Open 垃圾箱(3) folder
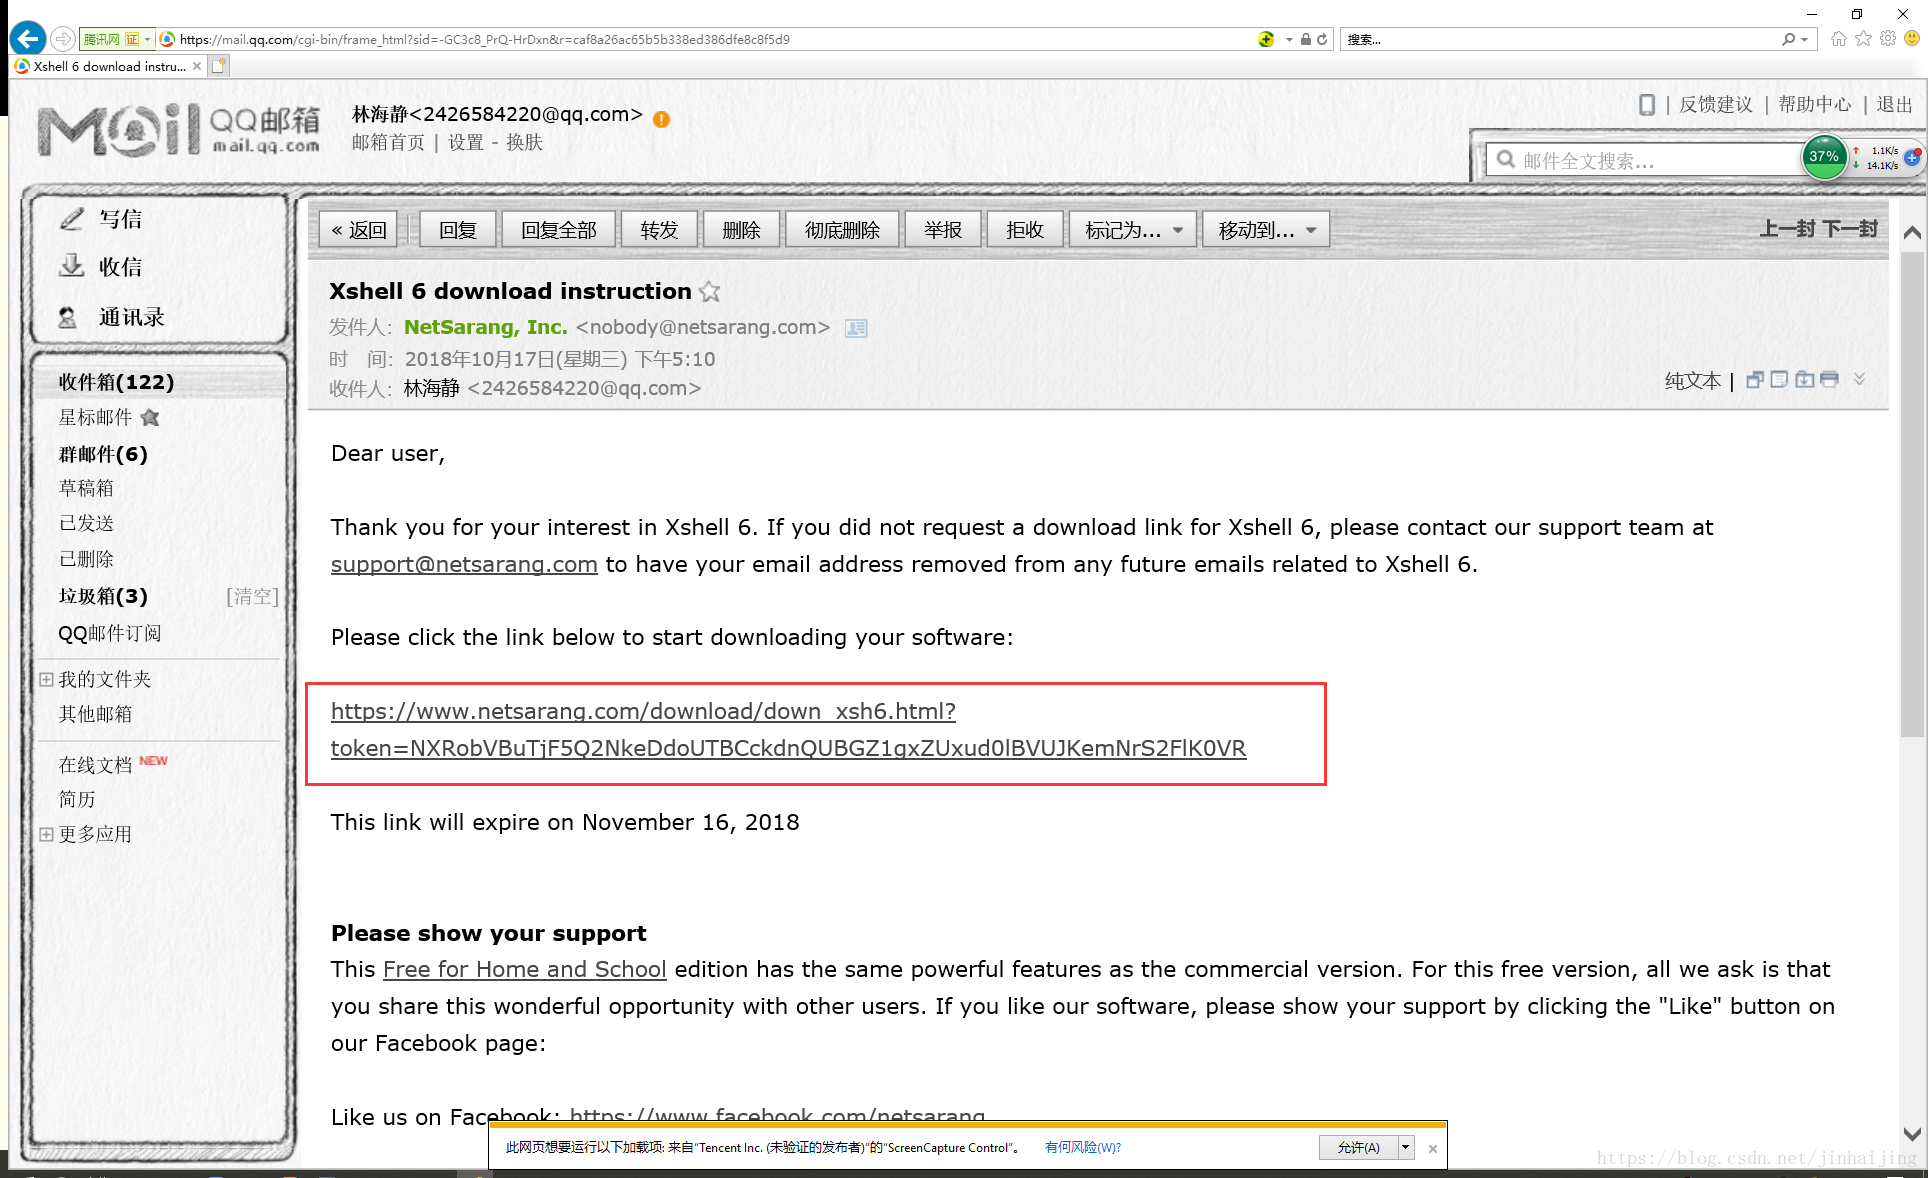This screenshot has width=1928, height=1178. tap(103, 596)
